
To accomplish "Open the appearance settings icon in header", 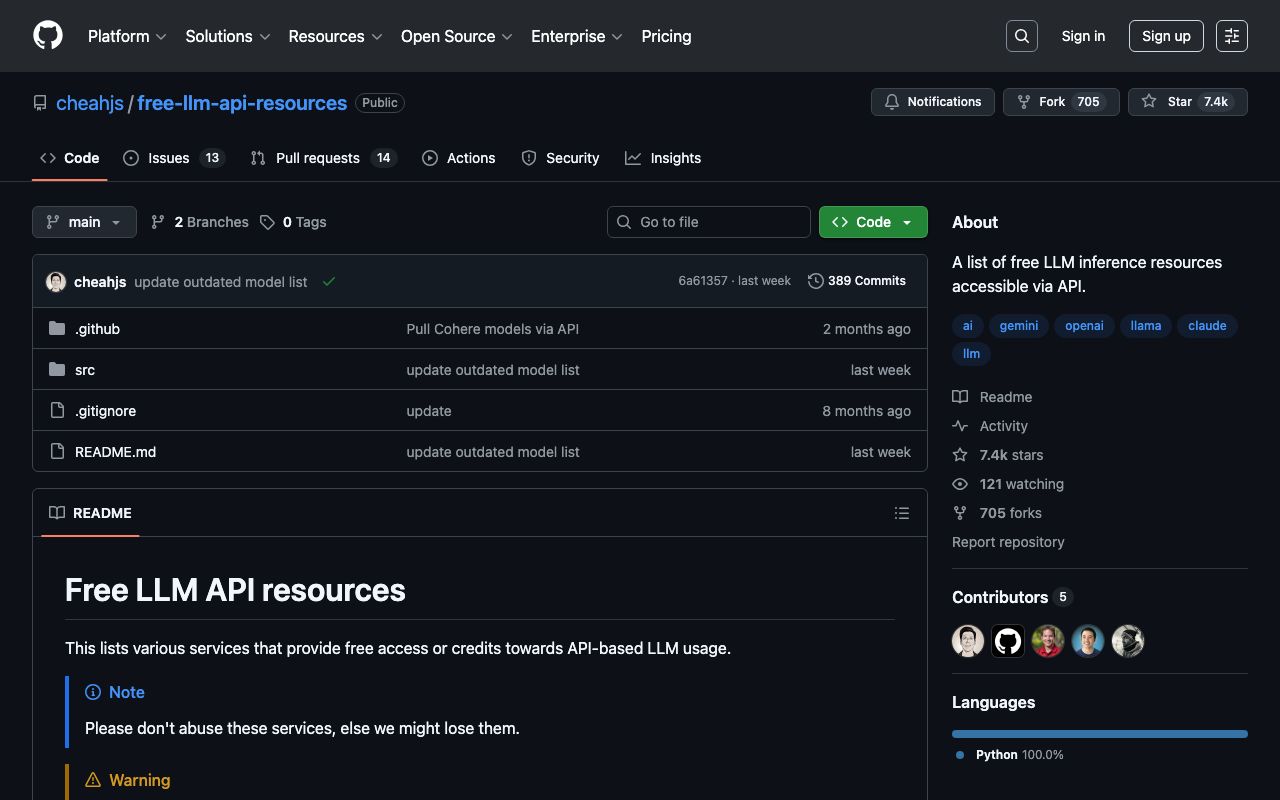I will 1231,36.
